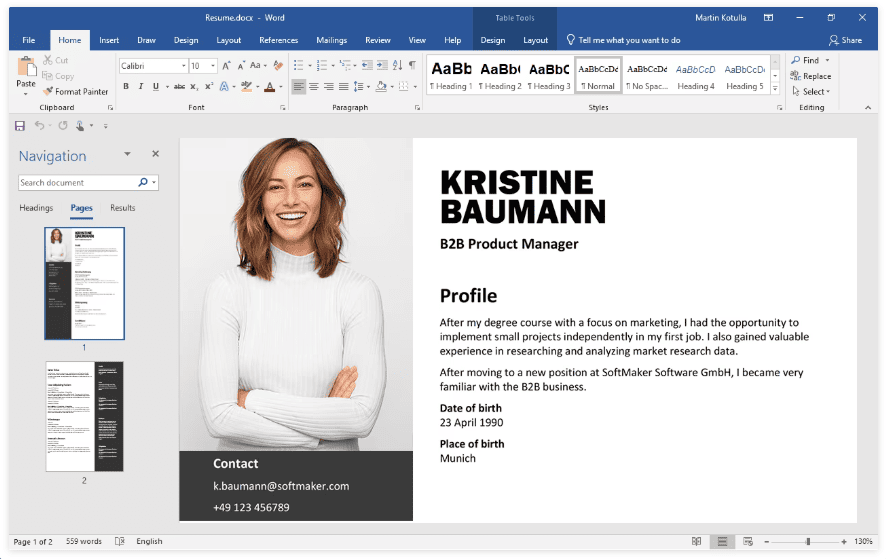Save the document from Quick Access toolbar
The image size is (886, 559).
[x=20, y=125]
